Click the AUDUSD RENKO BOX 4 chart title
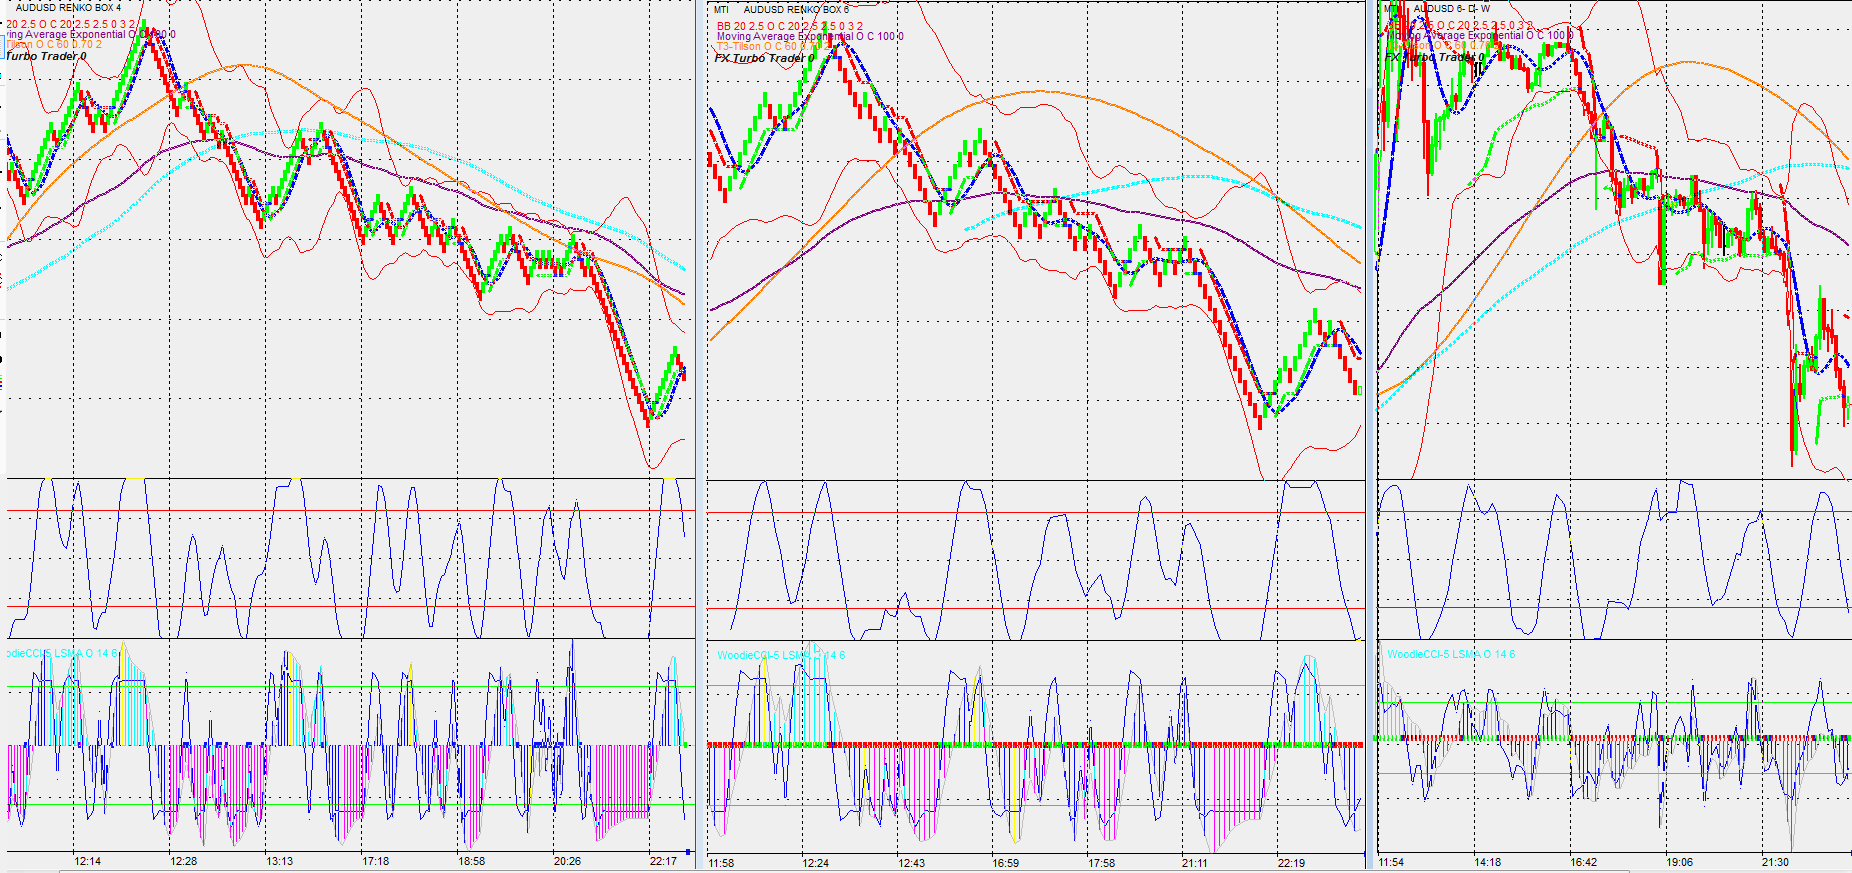 click(68, 7)
